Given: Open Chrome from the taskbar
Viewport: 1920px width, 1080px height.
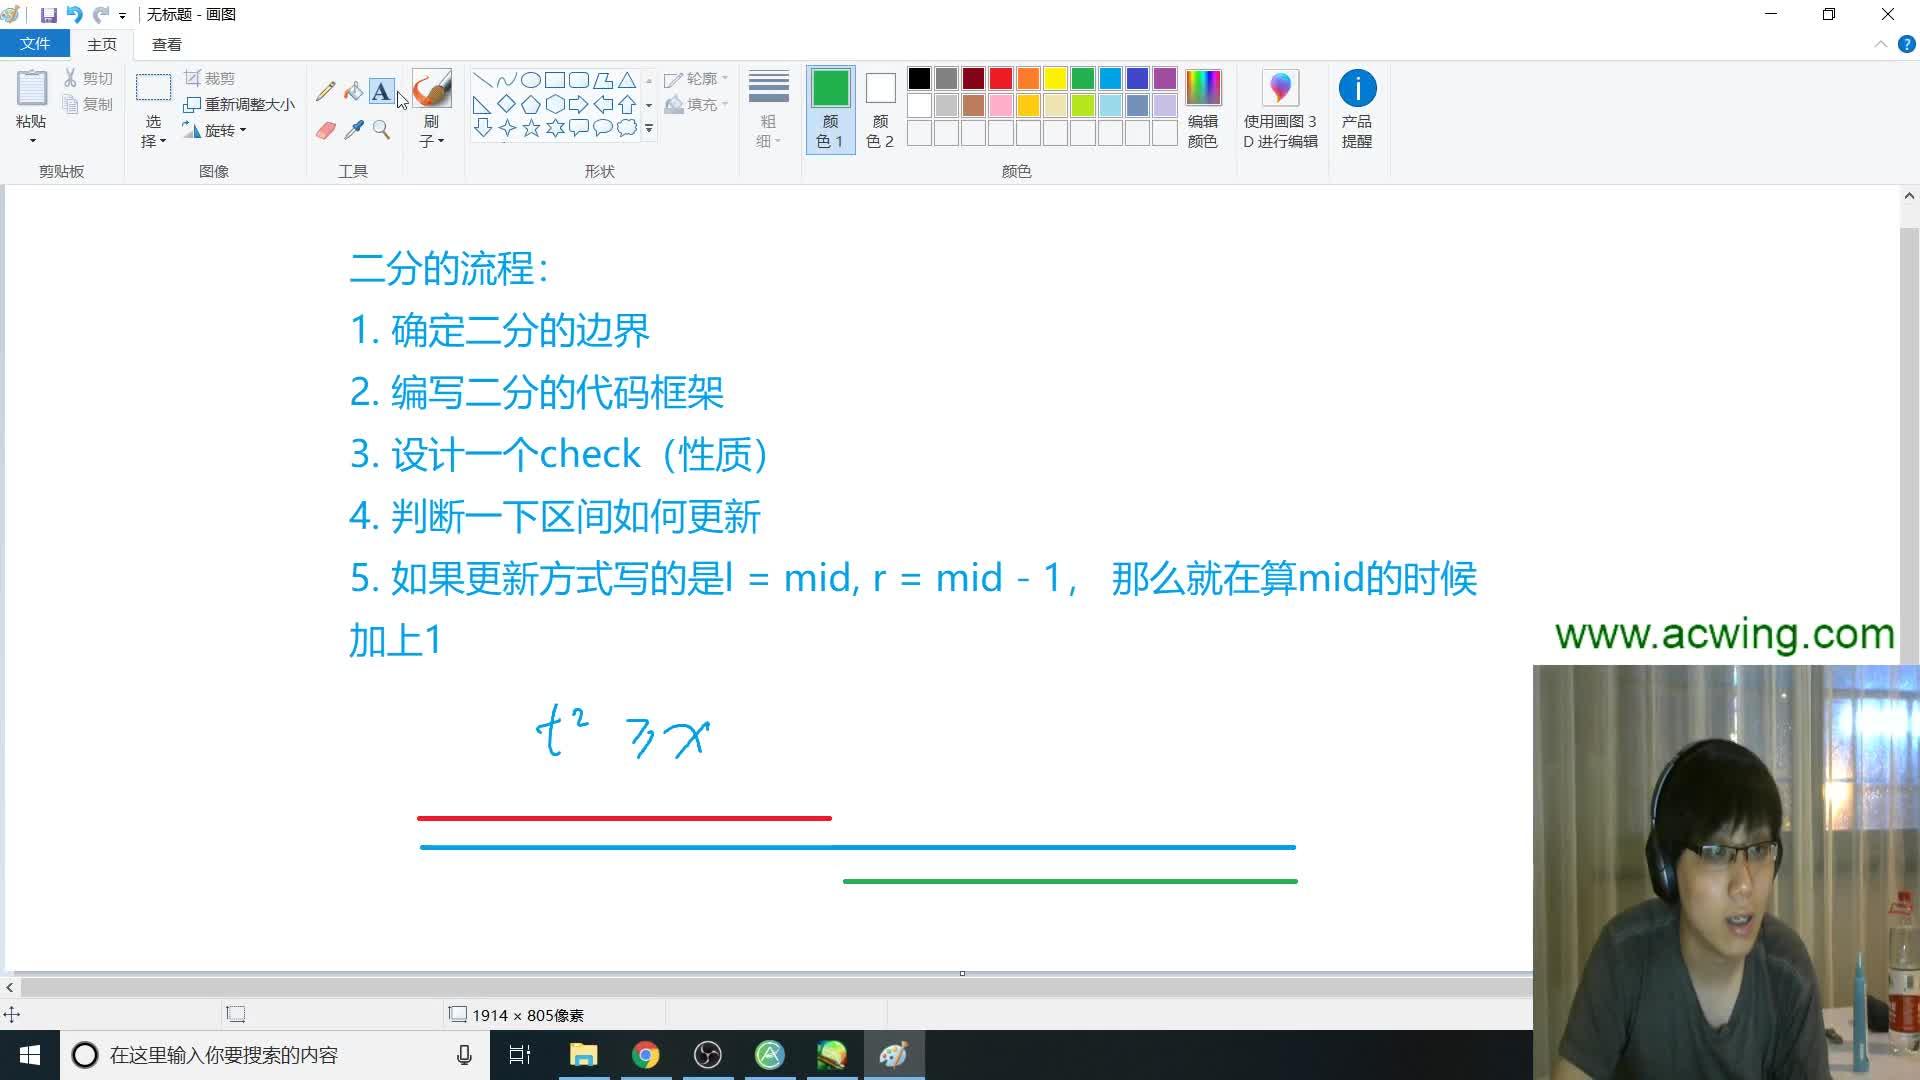Looking at the screenshot, I should coord(647,1055).
